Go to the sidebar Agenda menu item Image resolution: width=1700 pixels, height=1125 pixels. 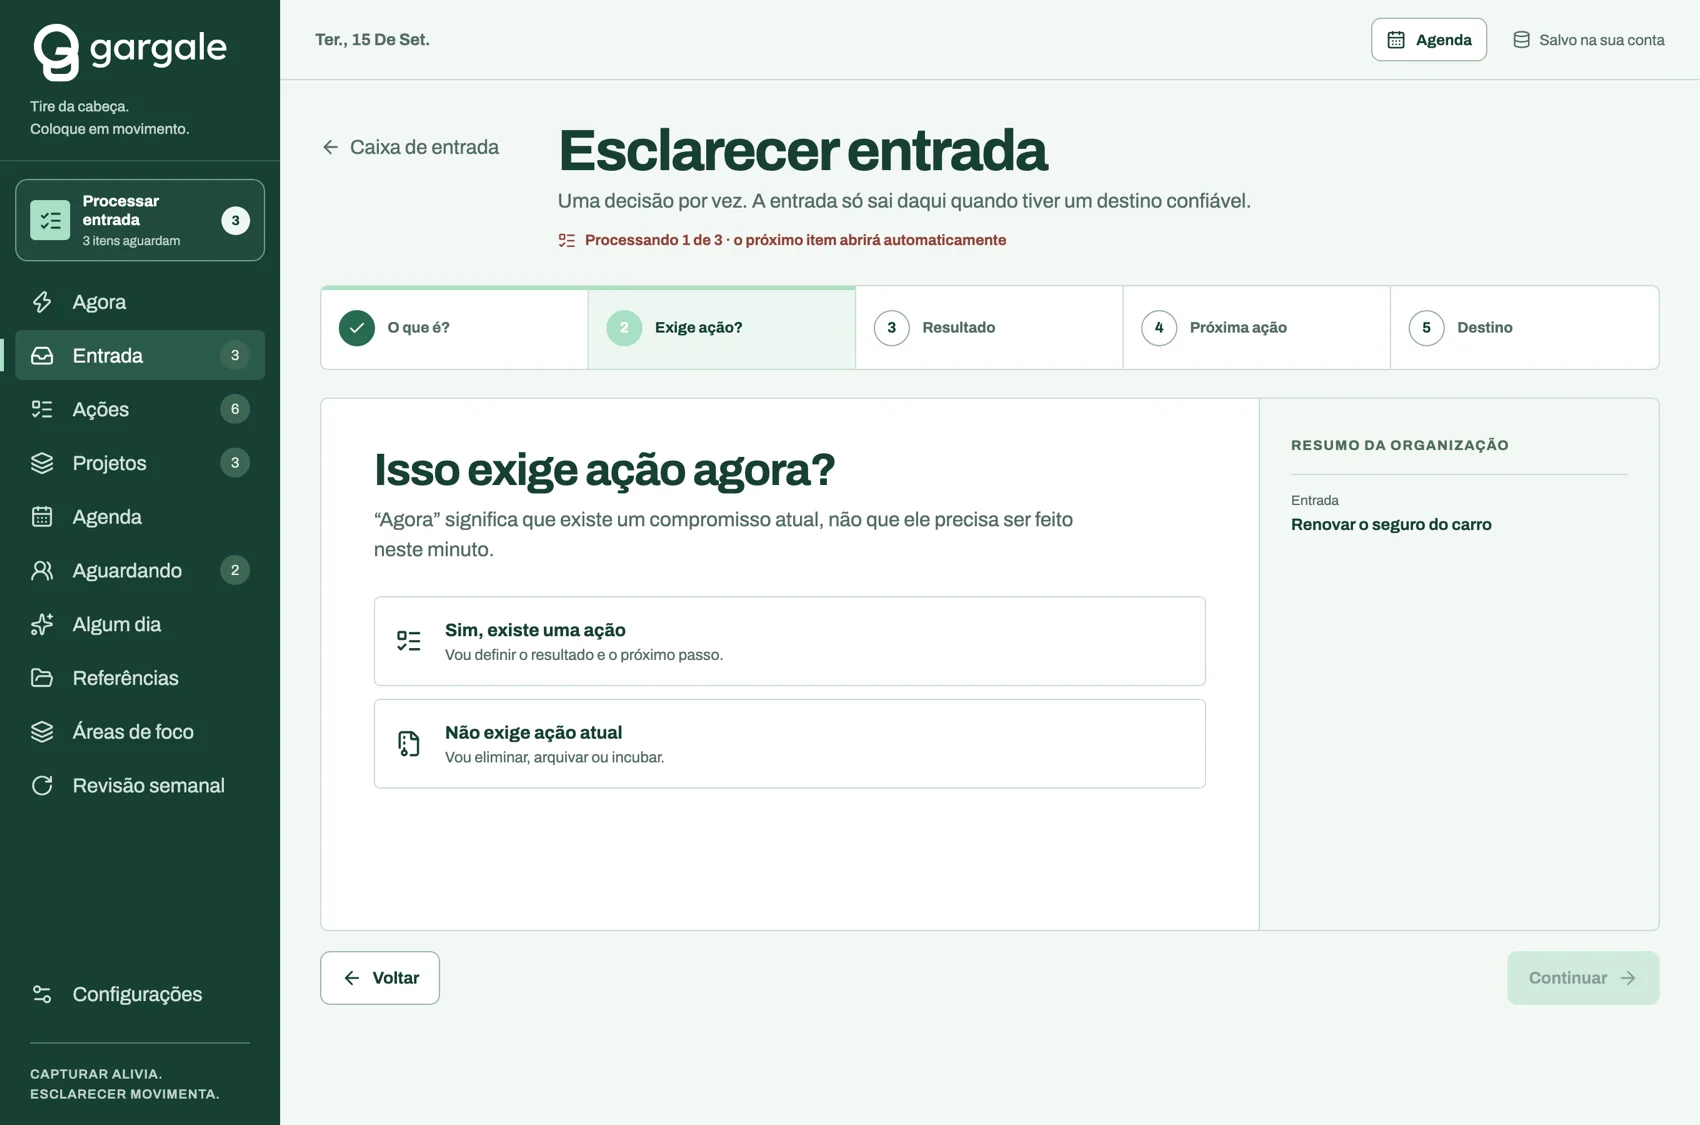coord(140,517)
